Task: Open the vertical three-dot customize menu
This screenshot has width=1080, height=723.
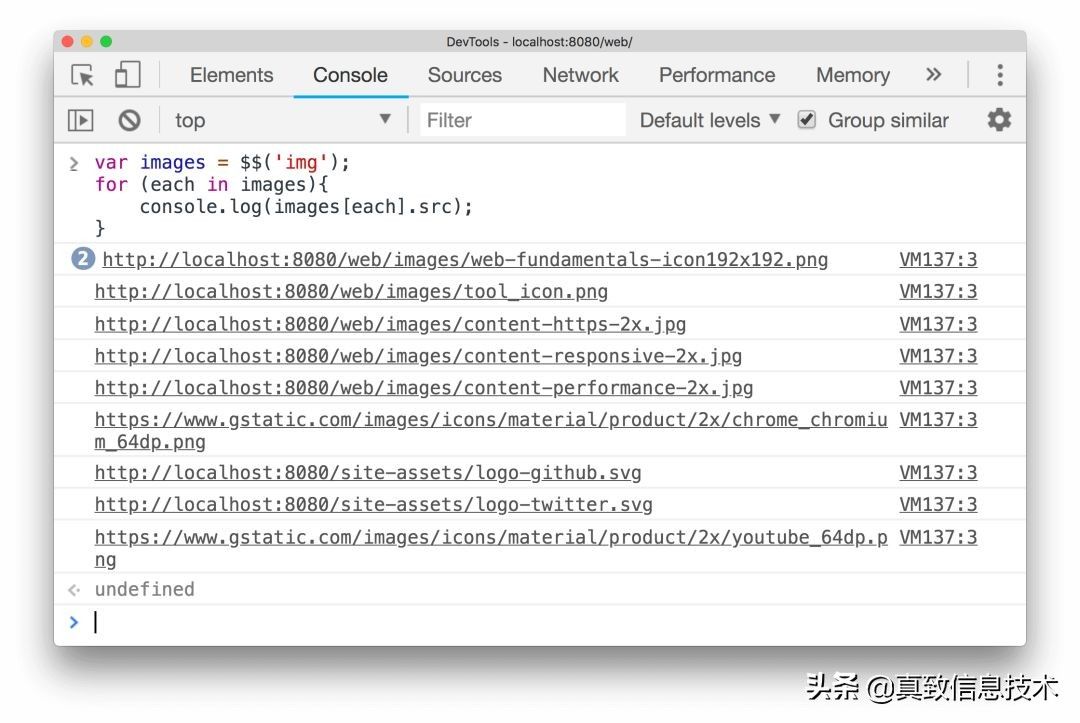Action: pyautogui.click(x=1000, y=74)
